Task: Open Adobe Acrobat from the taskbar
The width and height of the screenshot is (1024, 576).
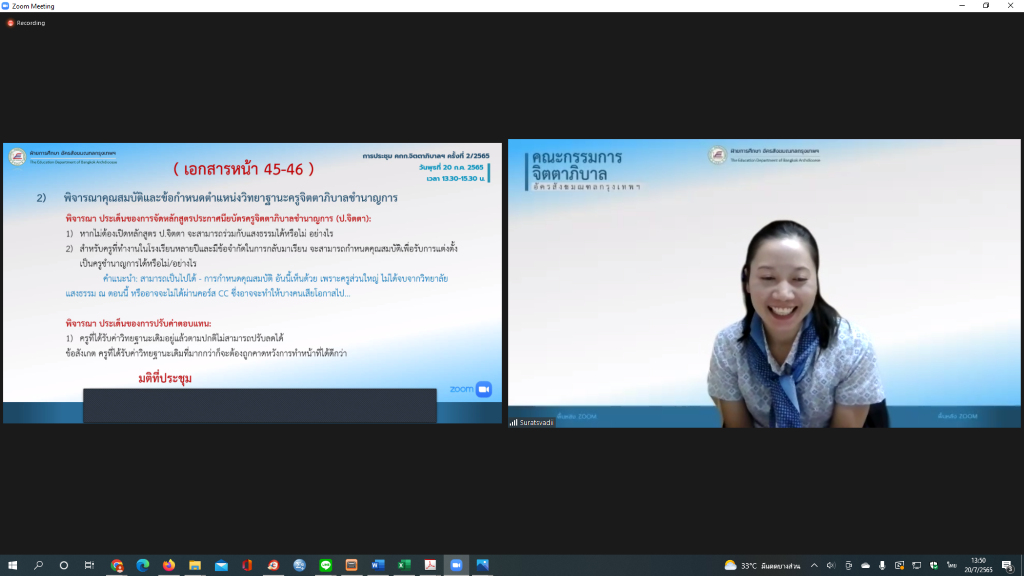Action: pos(430,565)
